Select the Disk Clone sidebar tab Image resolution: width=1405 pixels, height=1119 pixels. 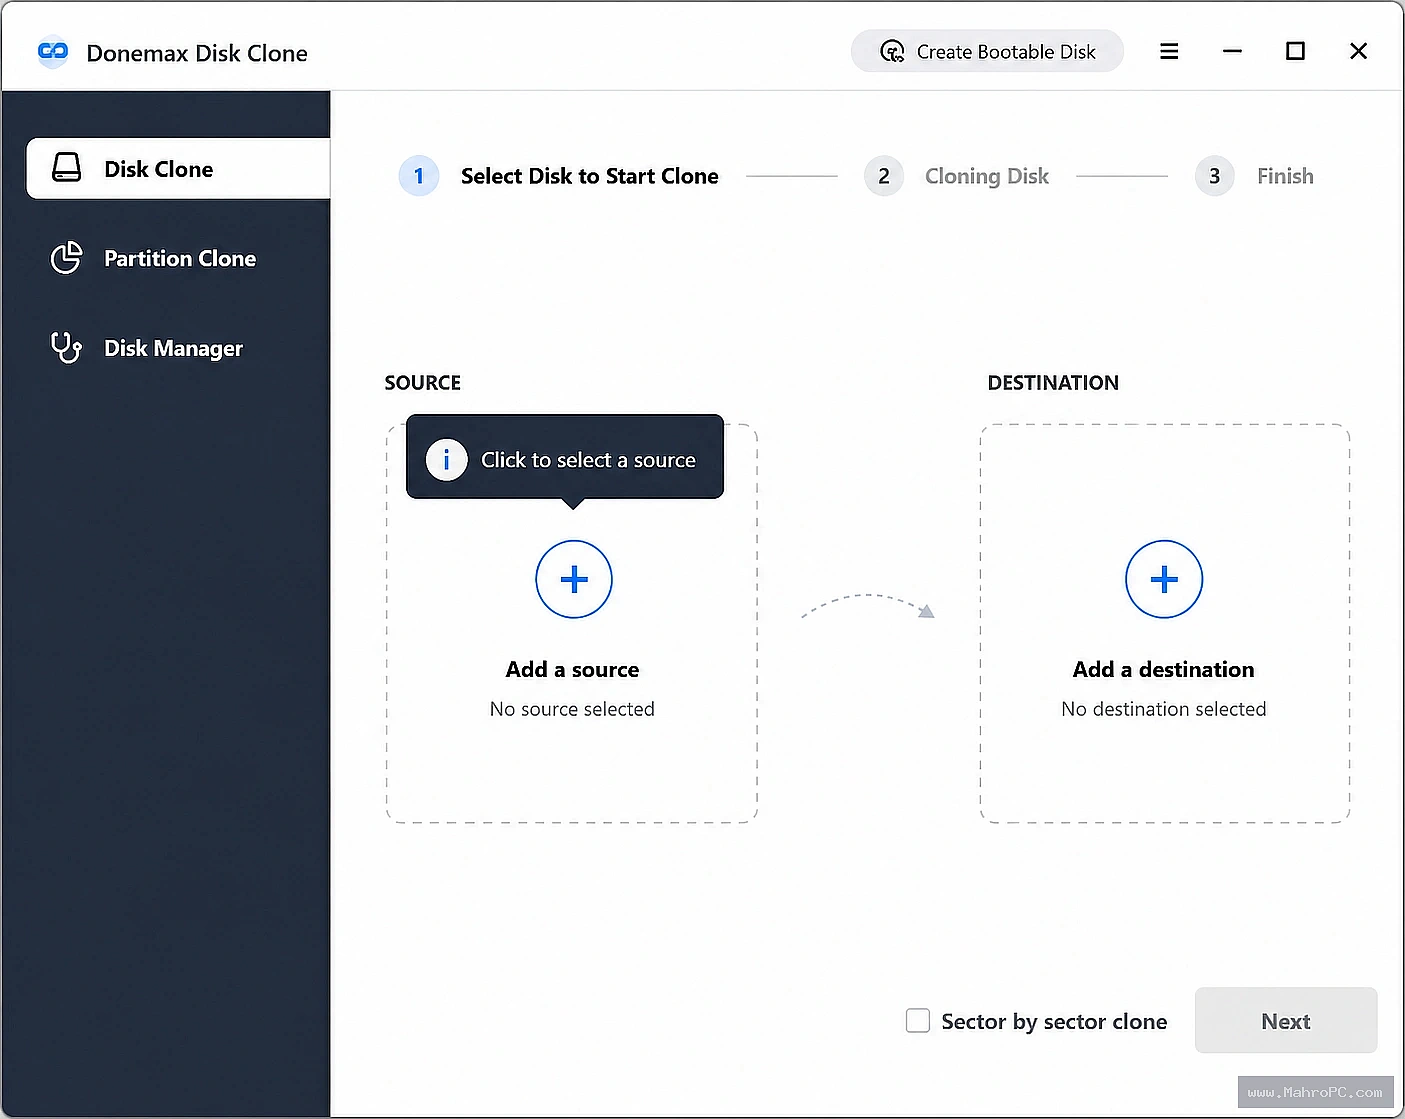(178, 169)
